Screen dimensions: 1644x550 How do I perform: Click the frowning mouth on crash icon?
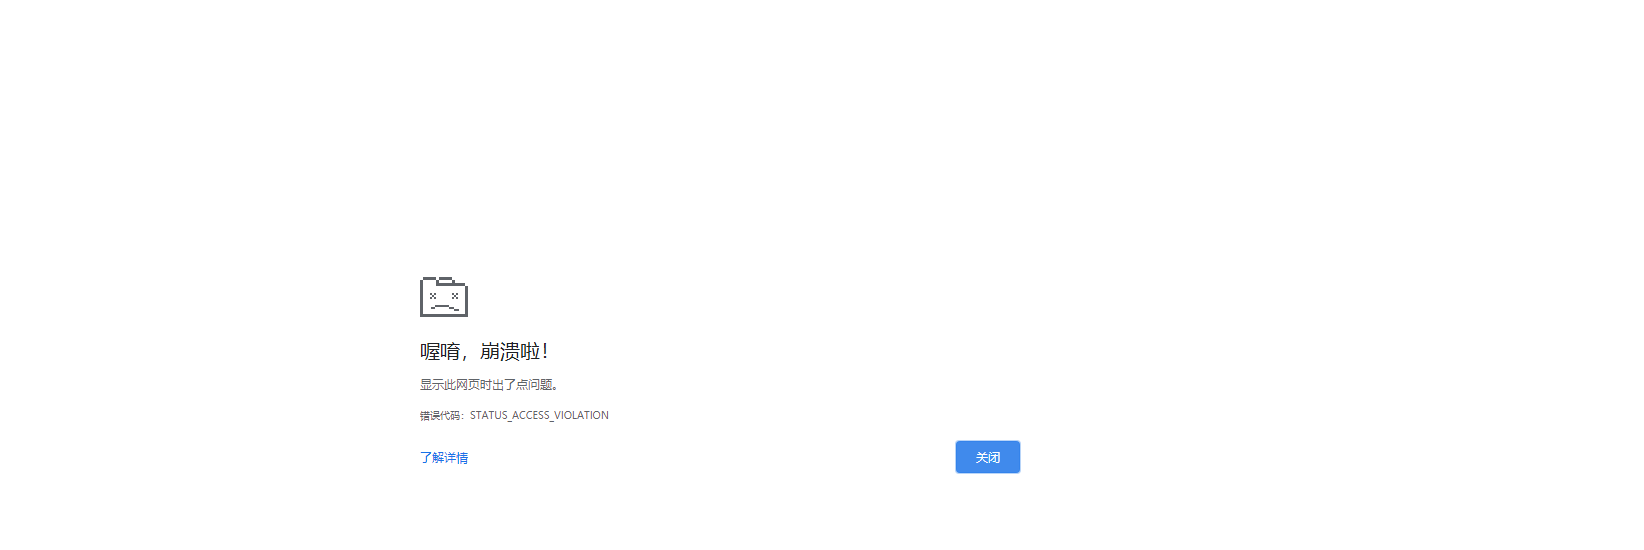click(444, 307)
